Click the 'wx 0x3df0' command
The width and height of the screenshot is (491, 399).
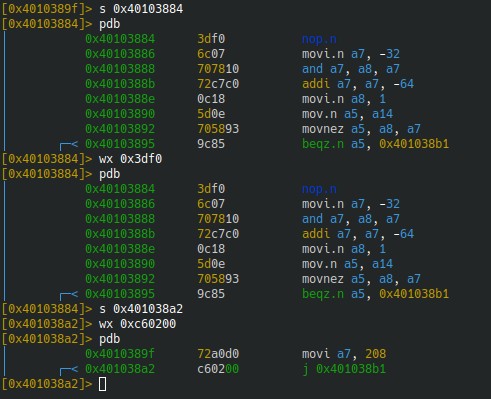(130, 159)
